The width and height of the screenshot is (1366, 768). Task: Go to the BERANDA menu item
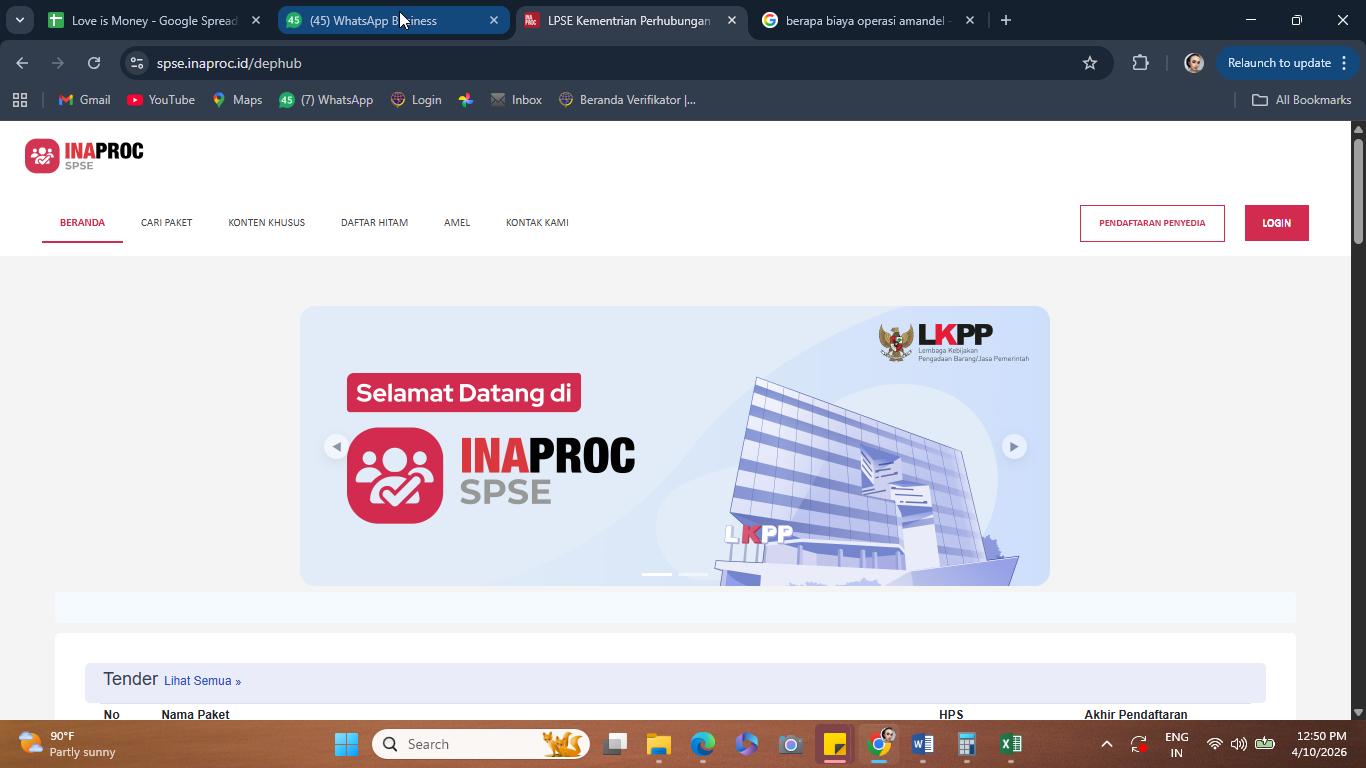pyautogui.click(x=82, y=222)
